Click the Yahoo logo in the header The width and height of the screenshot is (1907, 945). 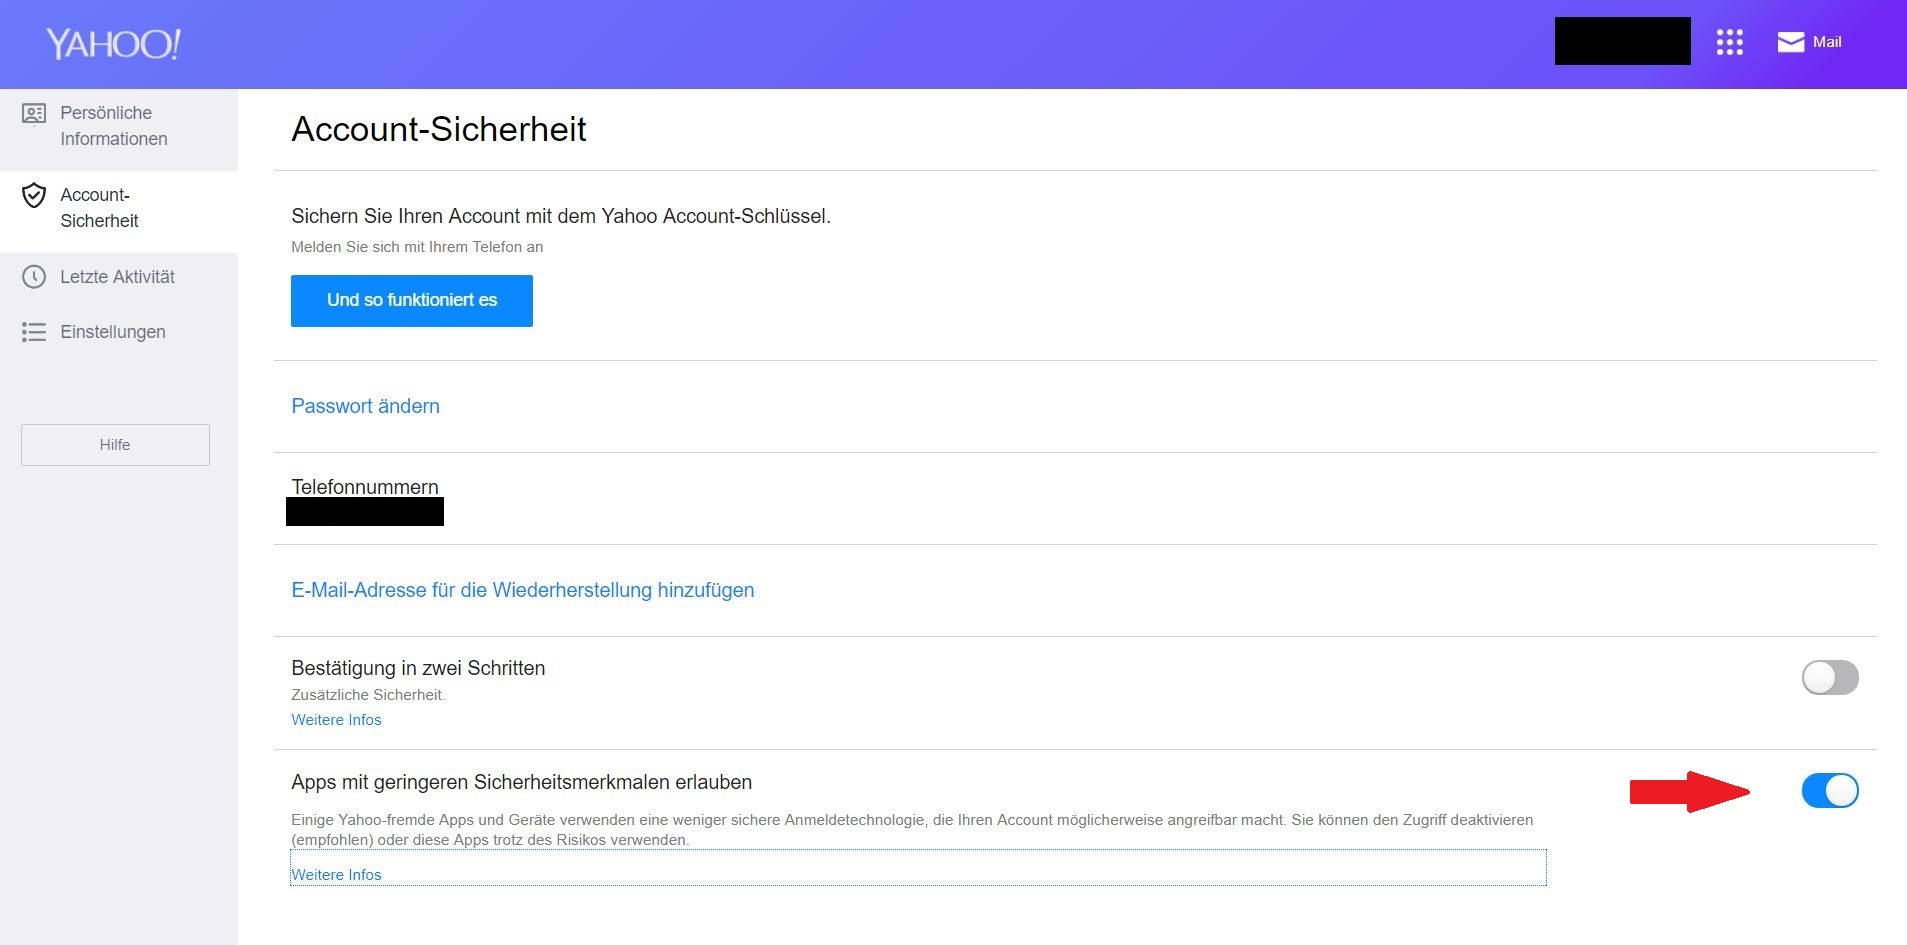click(113, 44)
